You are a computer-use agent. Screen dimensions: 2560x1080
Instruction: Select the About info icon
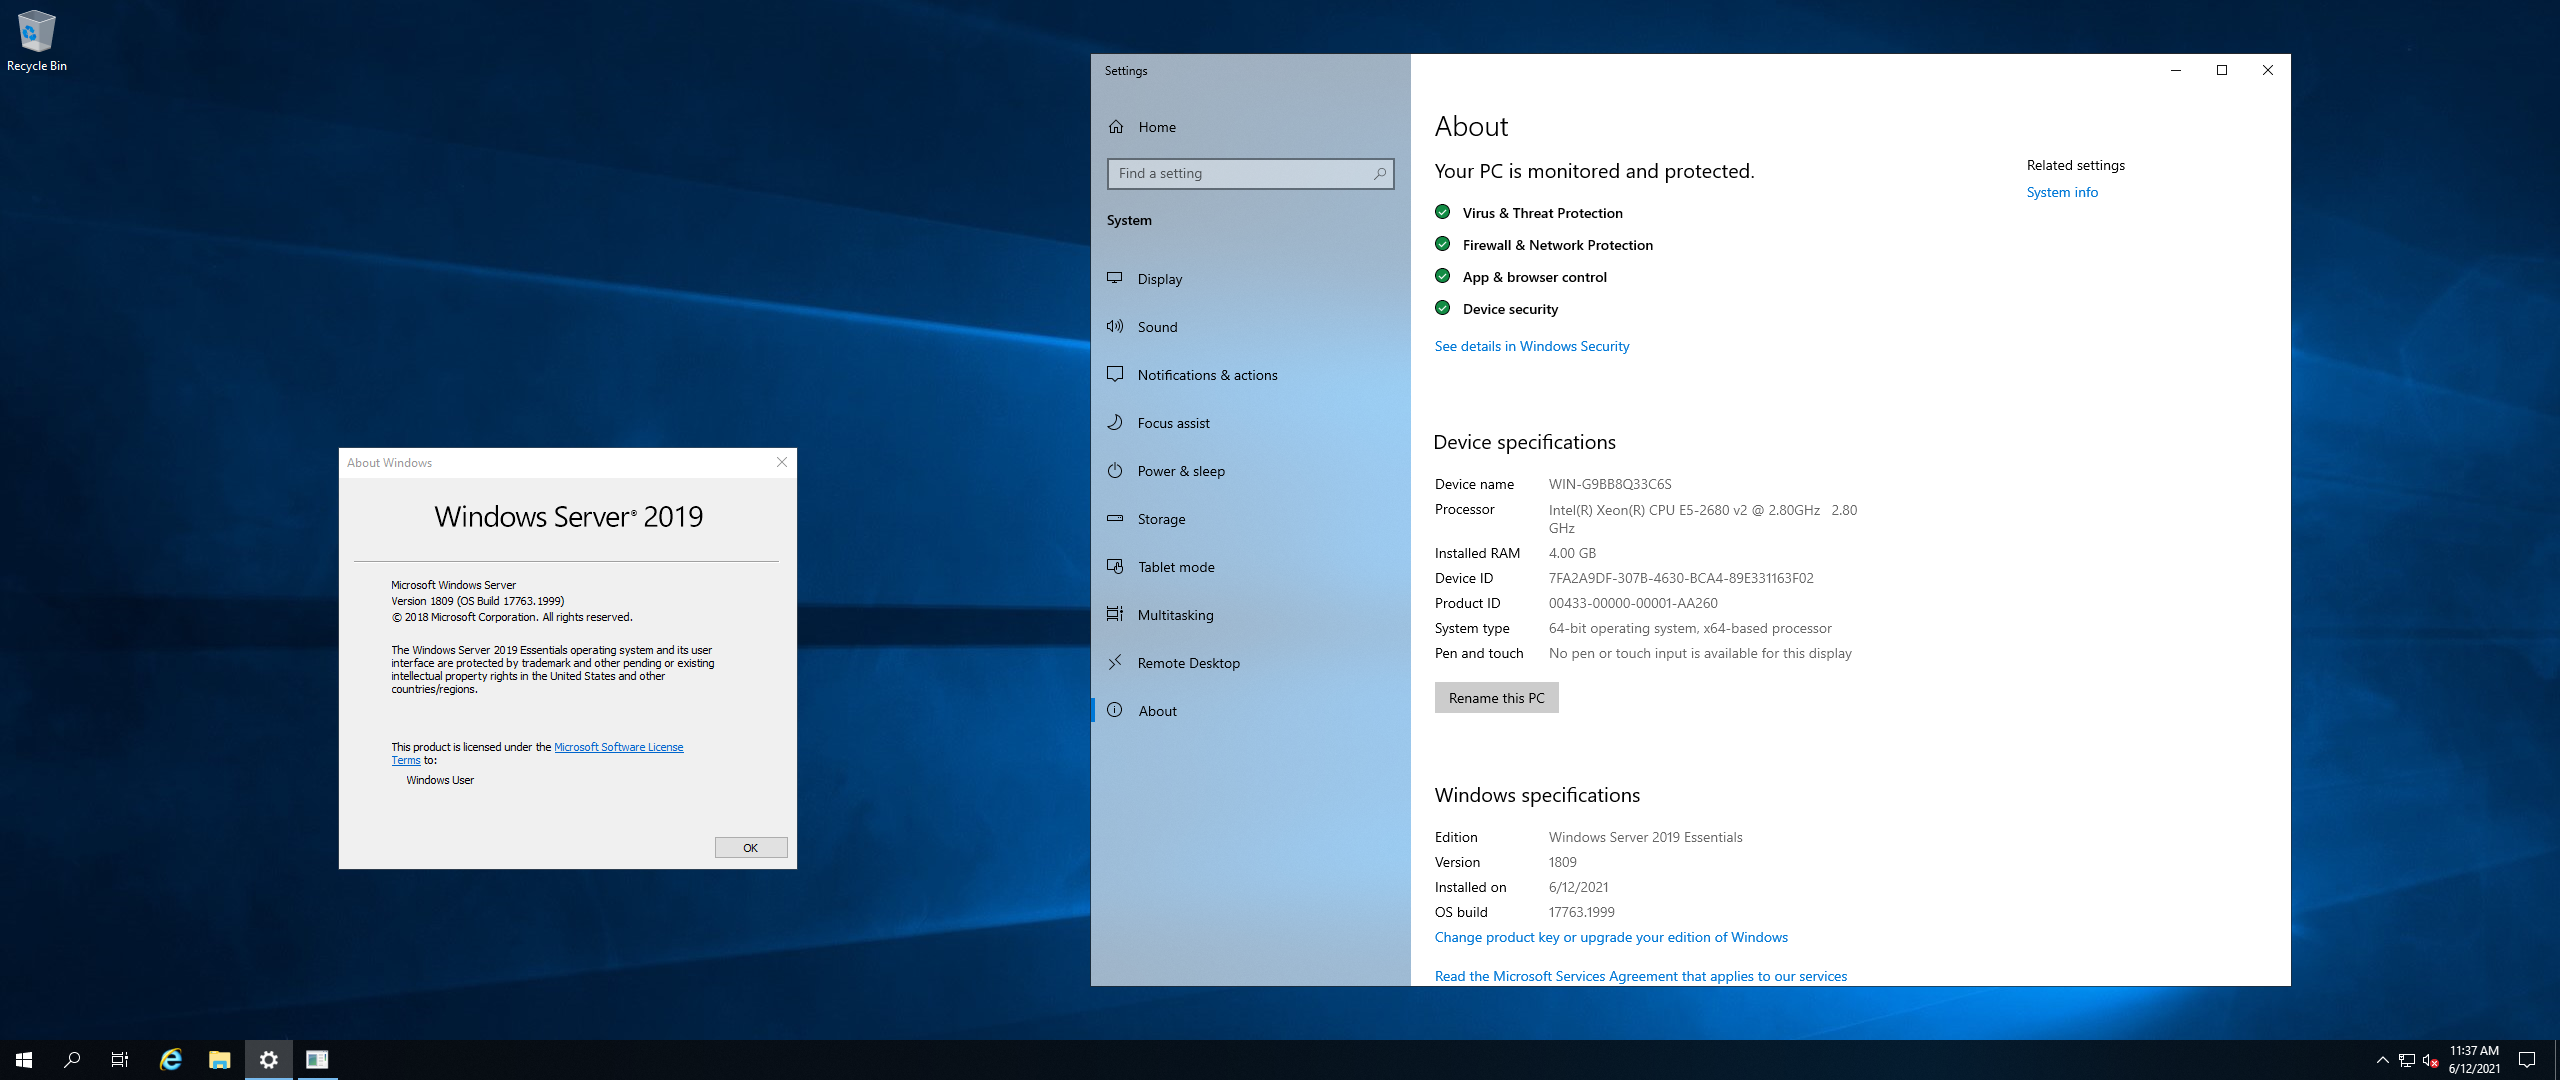(x=1115, y=710)
